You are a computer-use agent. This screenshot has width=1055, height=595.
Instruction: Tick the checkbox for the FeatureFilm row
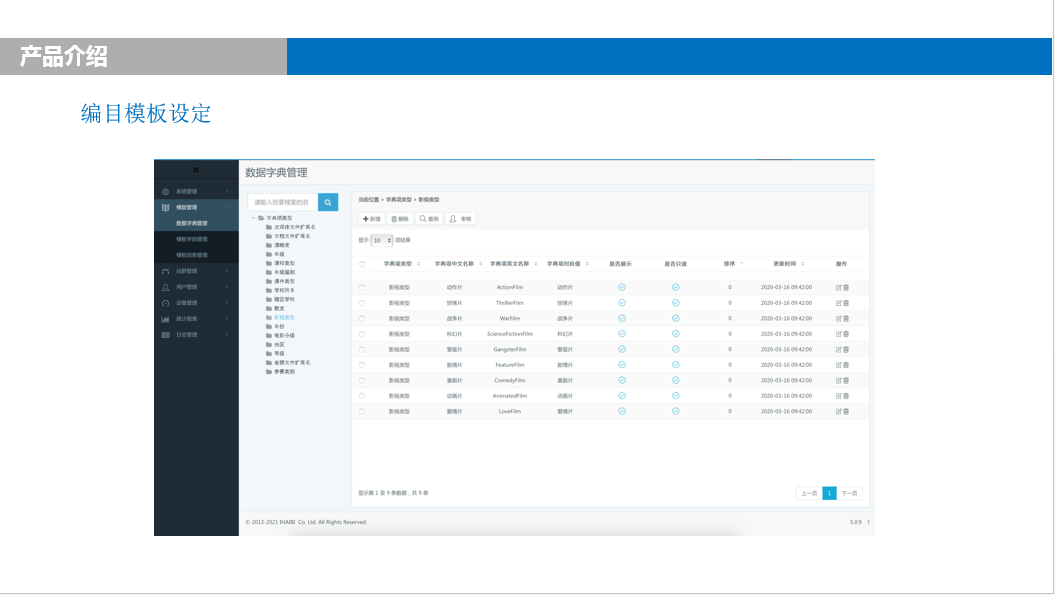pos(362,365)
